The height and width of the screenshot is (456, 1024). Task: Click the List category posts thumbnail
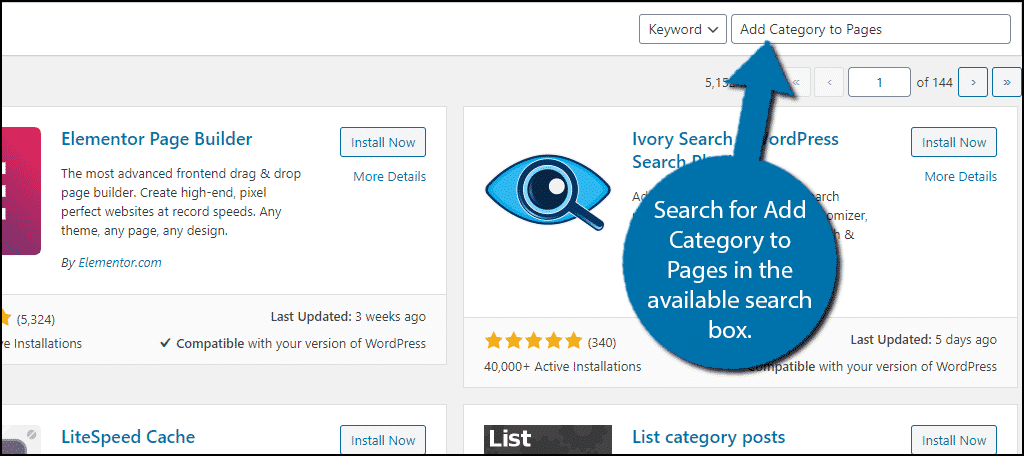pyautogui.click(x=548, y=440)
